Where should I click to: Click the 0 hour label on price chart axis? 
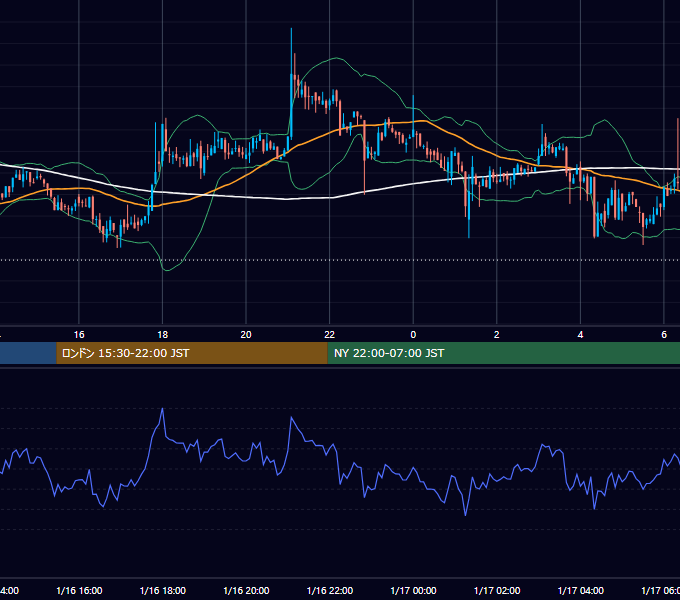coord(413,334)
